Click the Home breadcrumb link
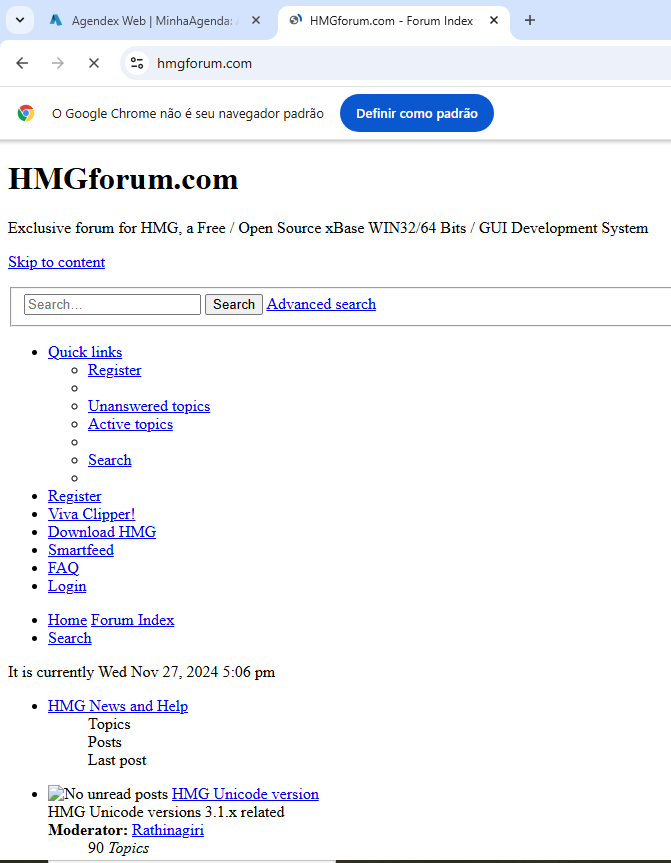 pyautogui.click(x=67, y=620)
